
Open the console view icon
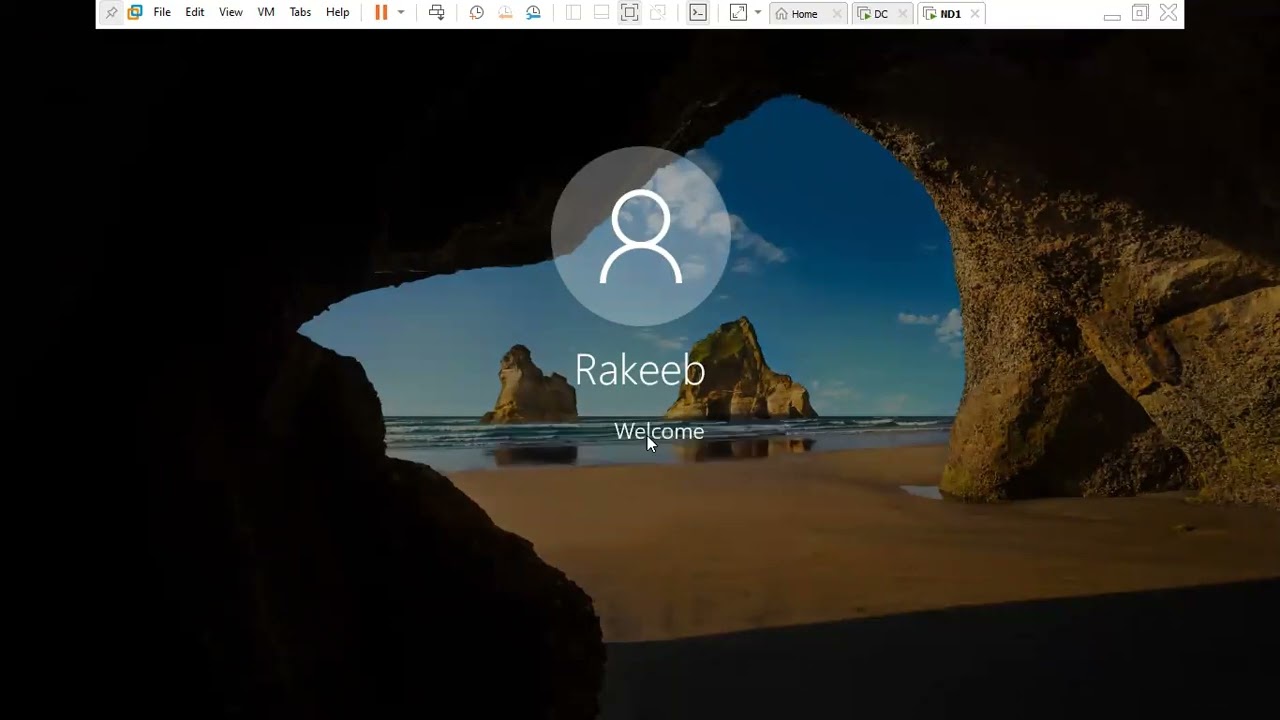(698, 13)
